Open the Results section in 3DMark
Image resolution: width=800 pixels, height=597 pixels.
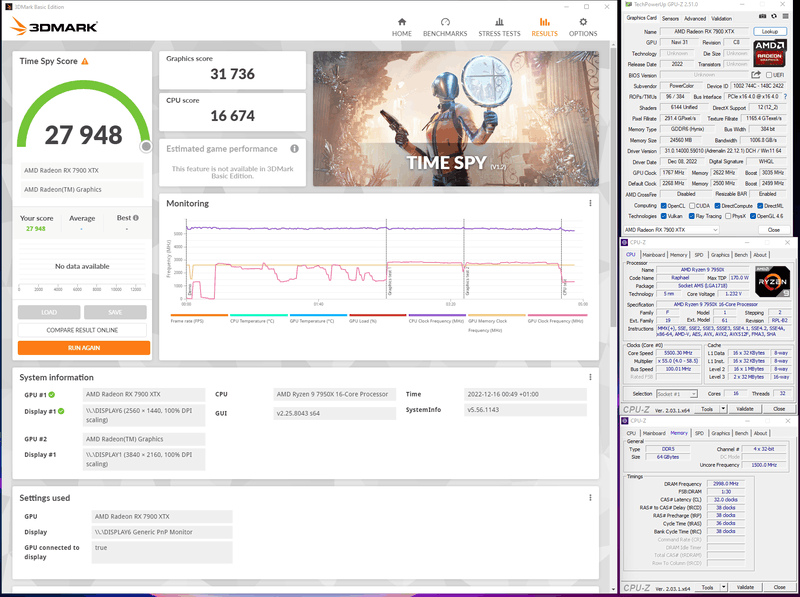click(544, 27)
